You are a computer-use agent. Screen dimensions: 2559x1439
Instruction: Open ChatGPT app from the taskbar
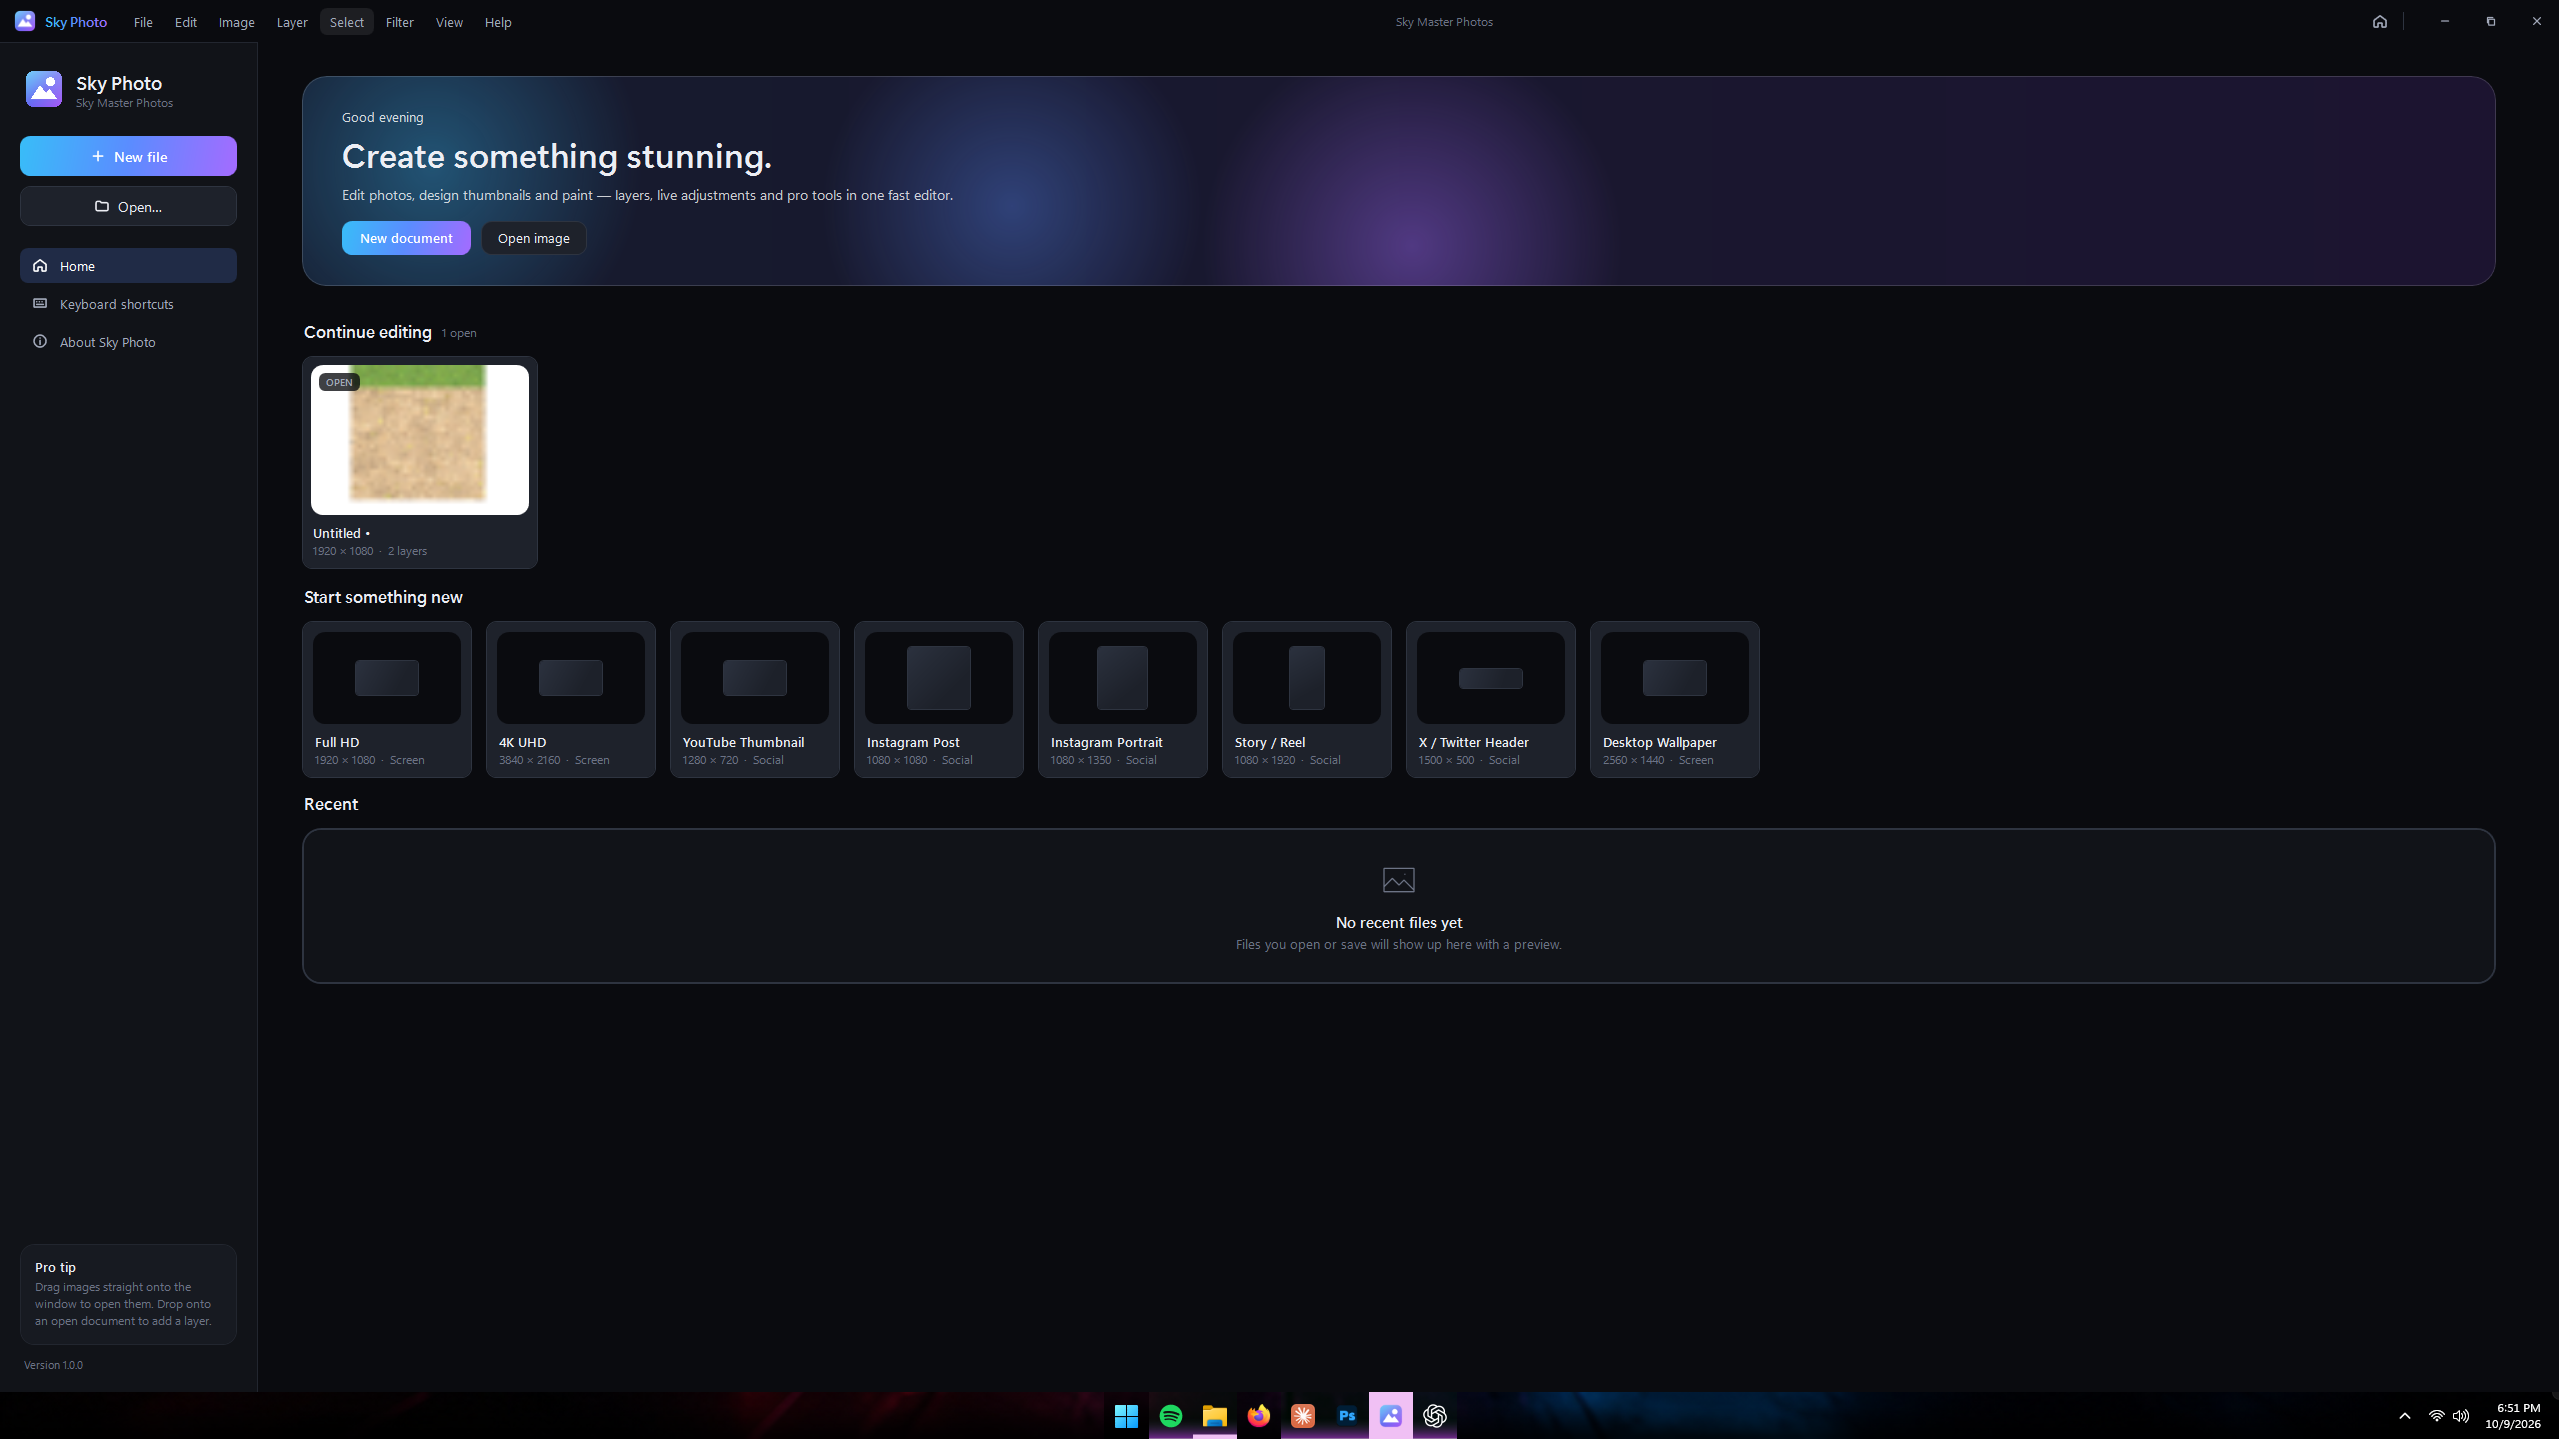[1434, 1415]
